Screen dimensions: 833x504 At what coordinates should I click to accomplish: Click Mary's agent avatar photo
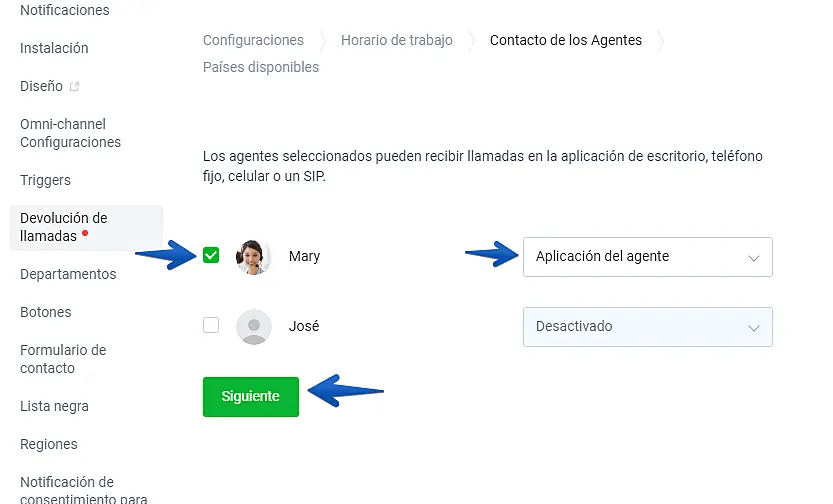(x=253, y=256)
